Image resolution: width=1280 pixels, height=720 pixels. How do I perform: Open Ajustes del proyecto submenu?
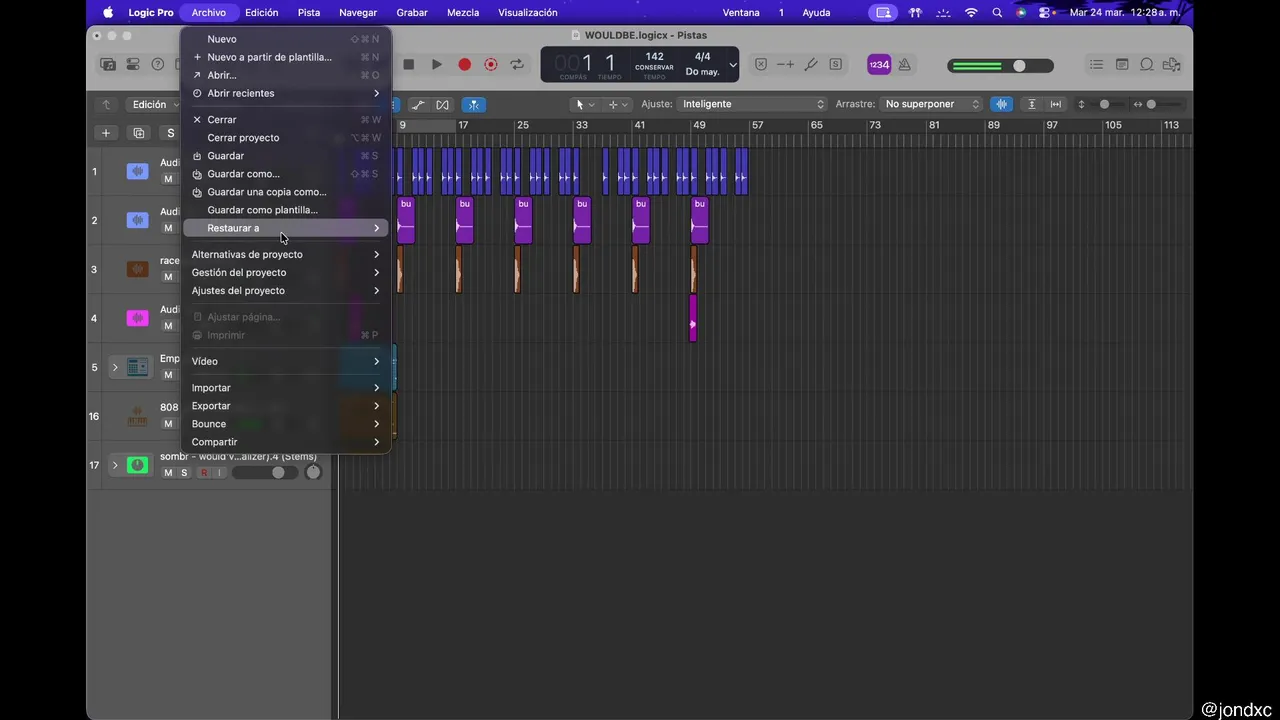pyautogui.click(x=286, y=291)
